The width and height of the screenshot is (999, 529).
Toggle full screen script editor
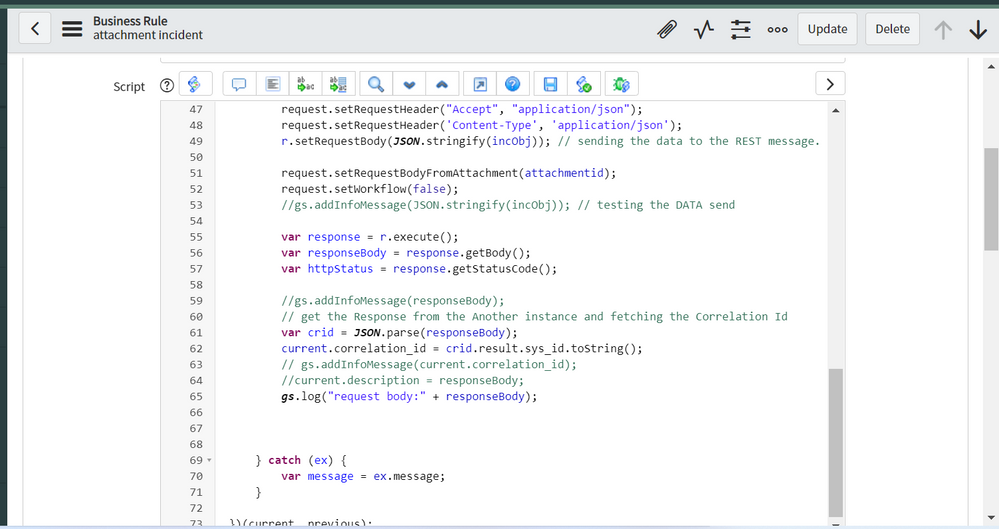(x=480, y=84)
